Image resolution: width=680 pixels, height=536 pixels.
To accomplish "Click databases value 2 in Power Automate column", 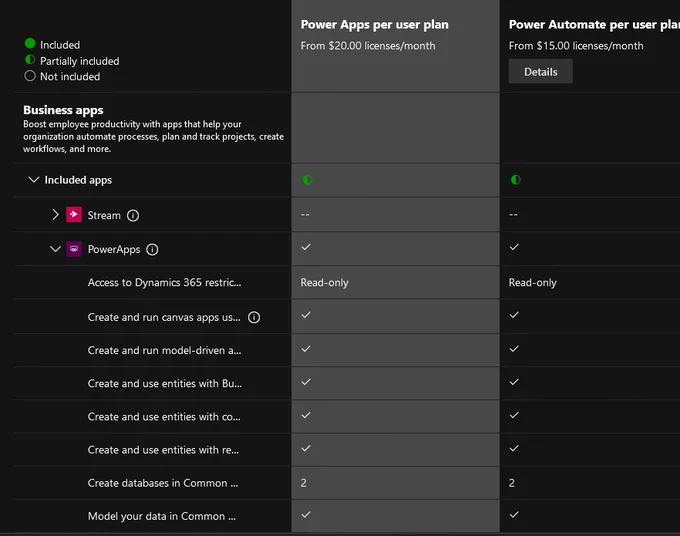I will pos(512,483).
